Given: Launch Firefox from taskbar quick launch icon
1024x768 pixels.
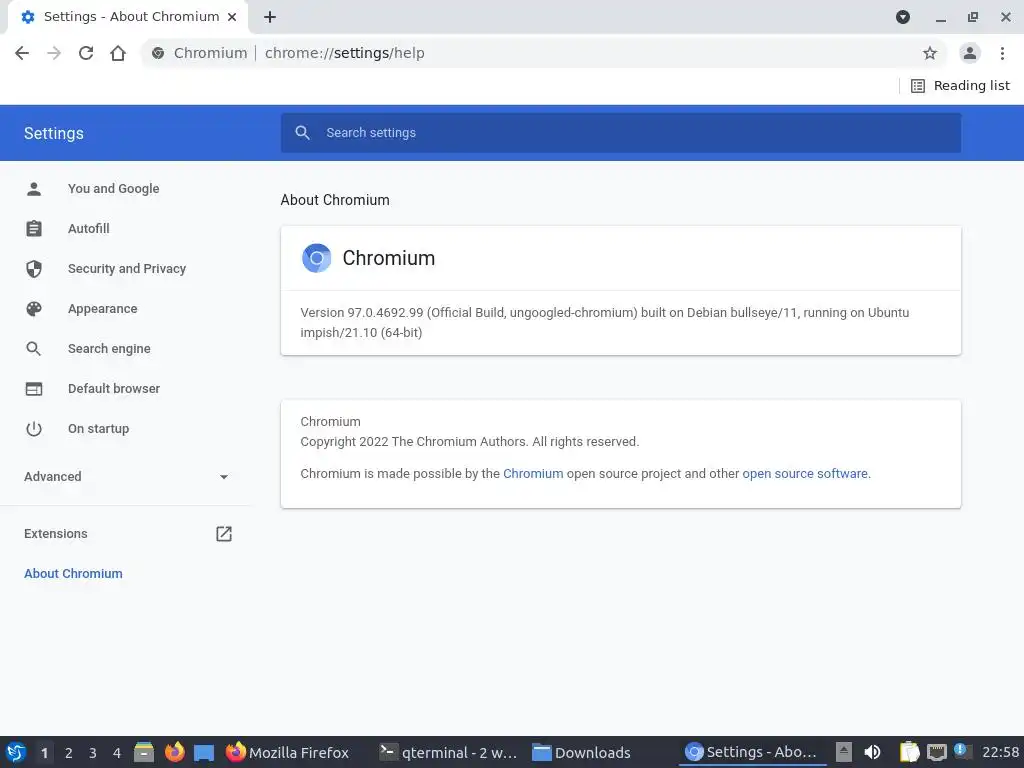Looking at the screenshot, I should tap(174, 752).
